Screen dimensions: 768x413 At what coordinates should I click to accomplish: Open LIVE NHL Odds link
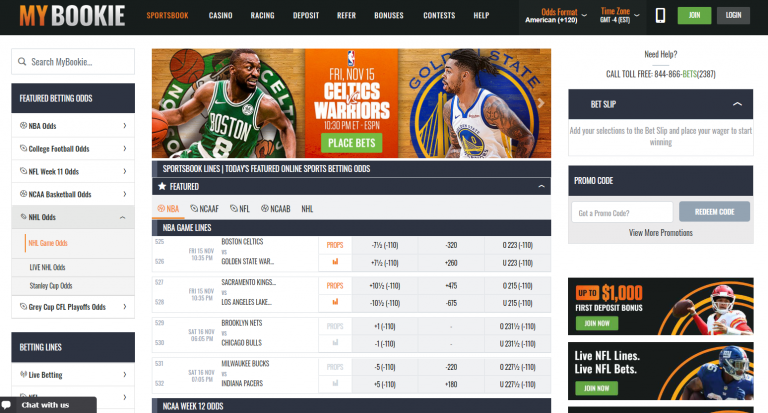tap(47, 267)
